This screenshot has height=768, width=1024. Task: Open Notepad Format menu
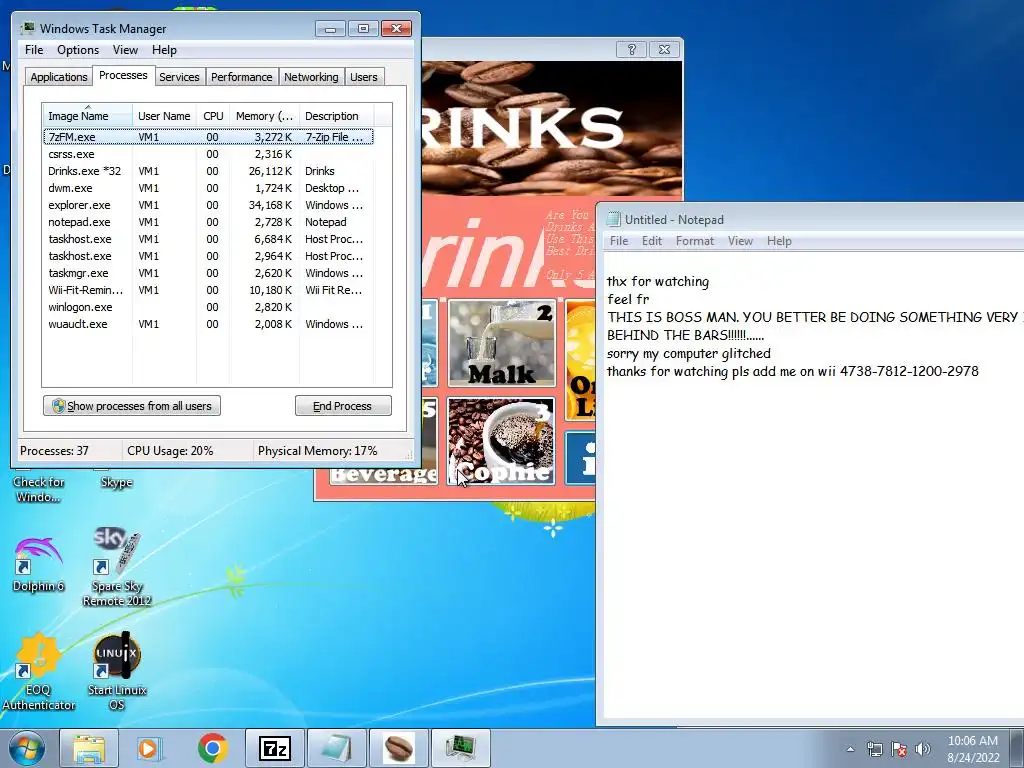coord(695,241)
